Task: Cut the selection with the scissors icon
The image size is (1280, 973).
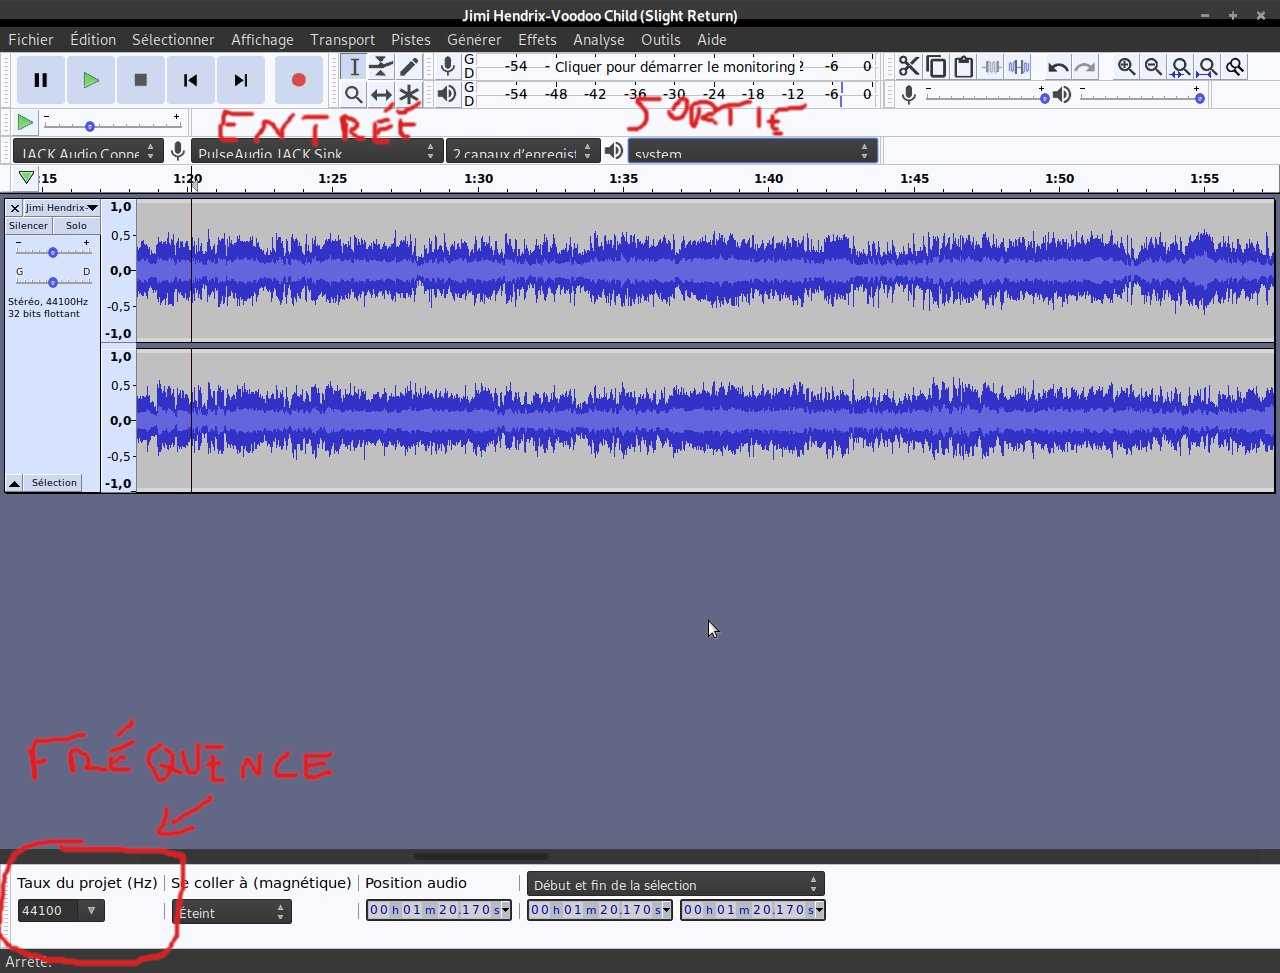Action: coord(909,67)
